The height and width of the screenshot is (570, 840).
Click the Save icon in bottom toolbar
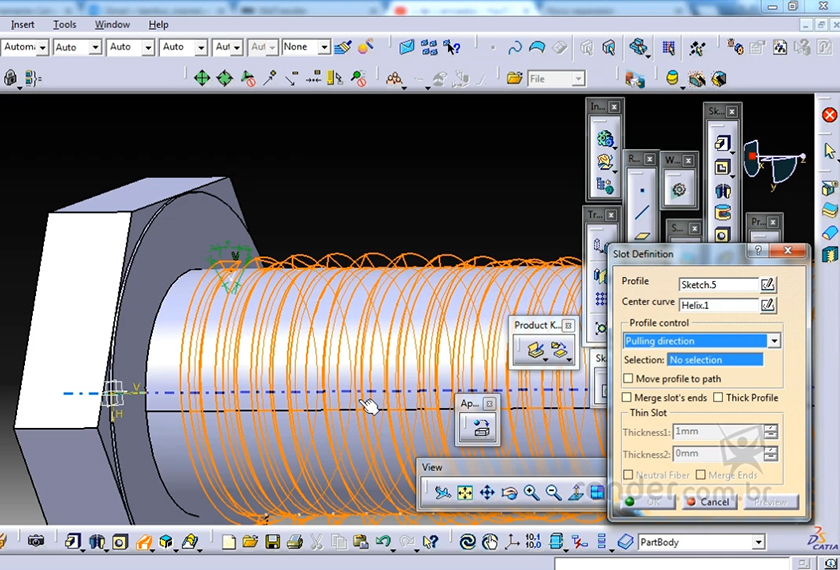point(272,542)
